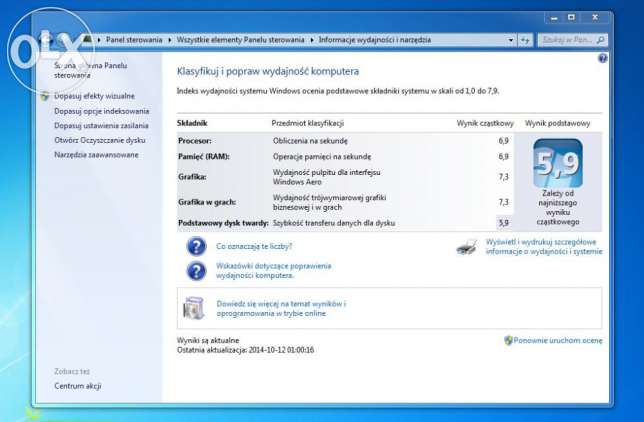Select 'Procesor:' row label
This screenshot has height=422, width=644.
coord(195,141)
